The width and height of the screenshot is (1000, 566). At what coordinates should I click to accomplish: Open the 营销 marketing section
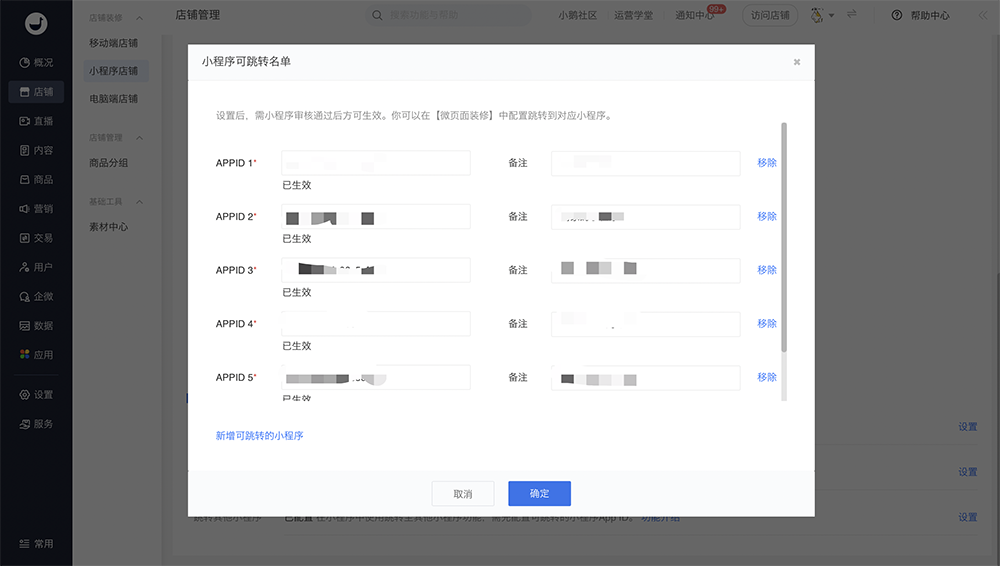[x=25, y=209]
